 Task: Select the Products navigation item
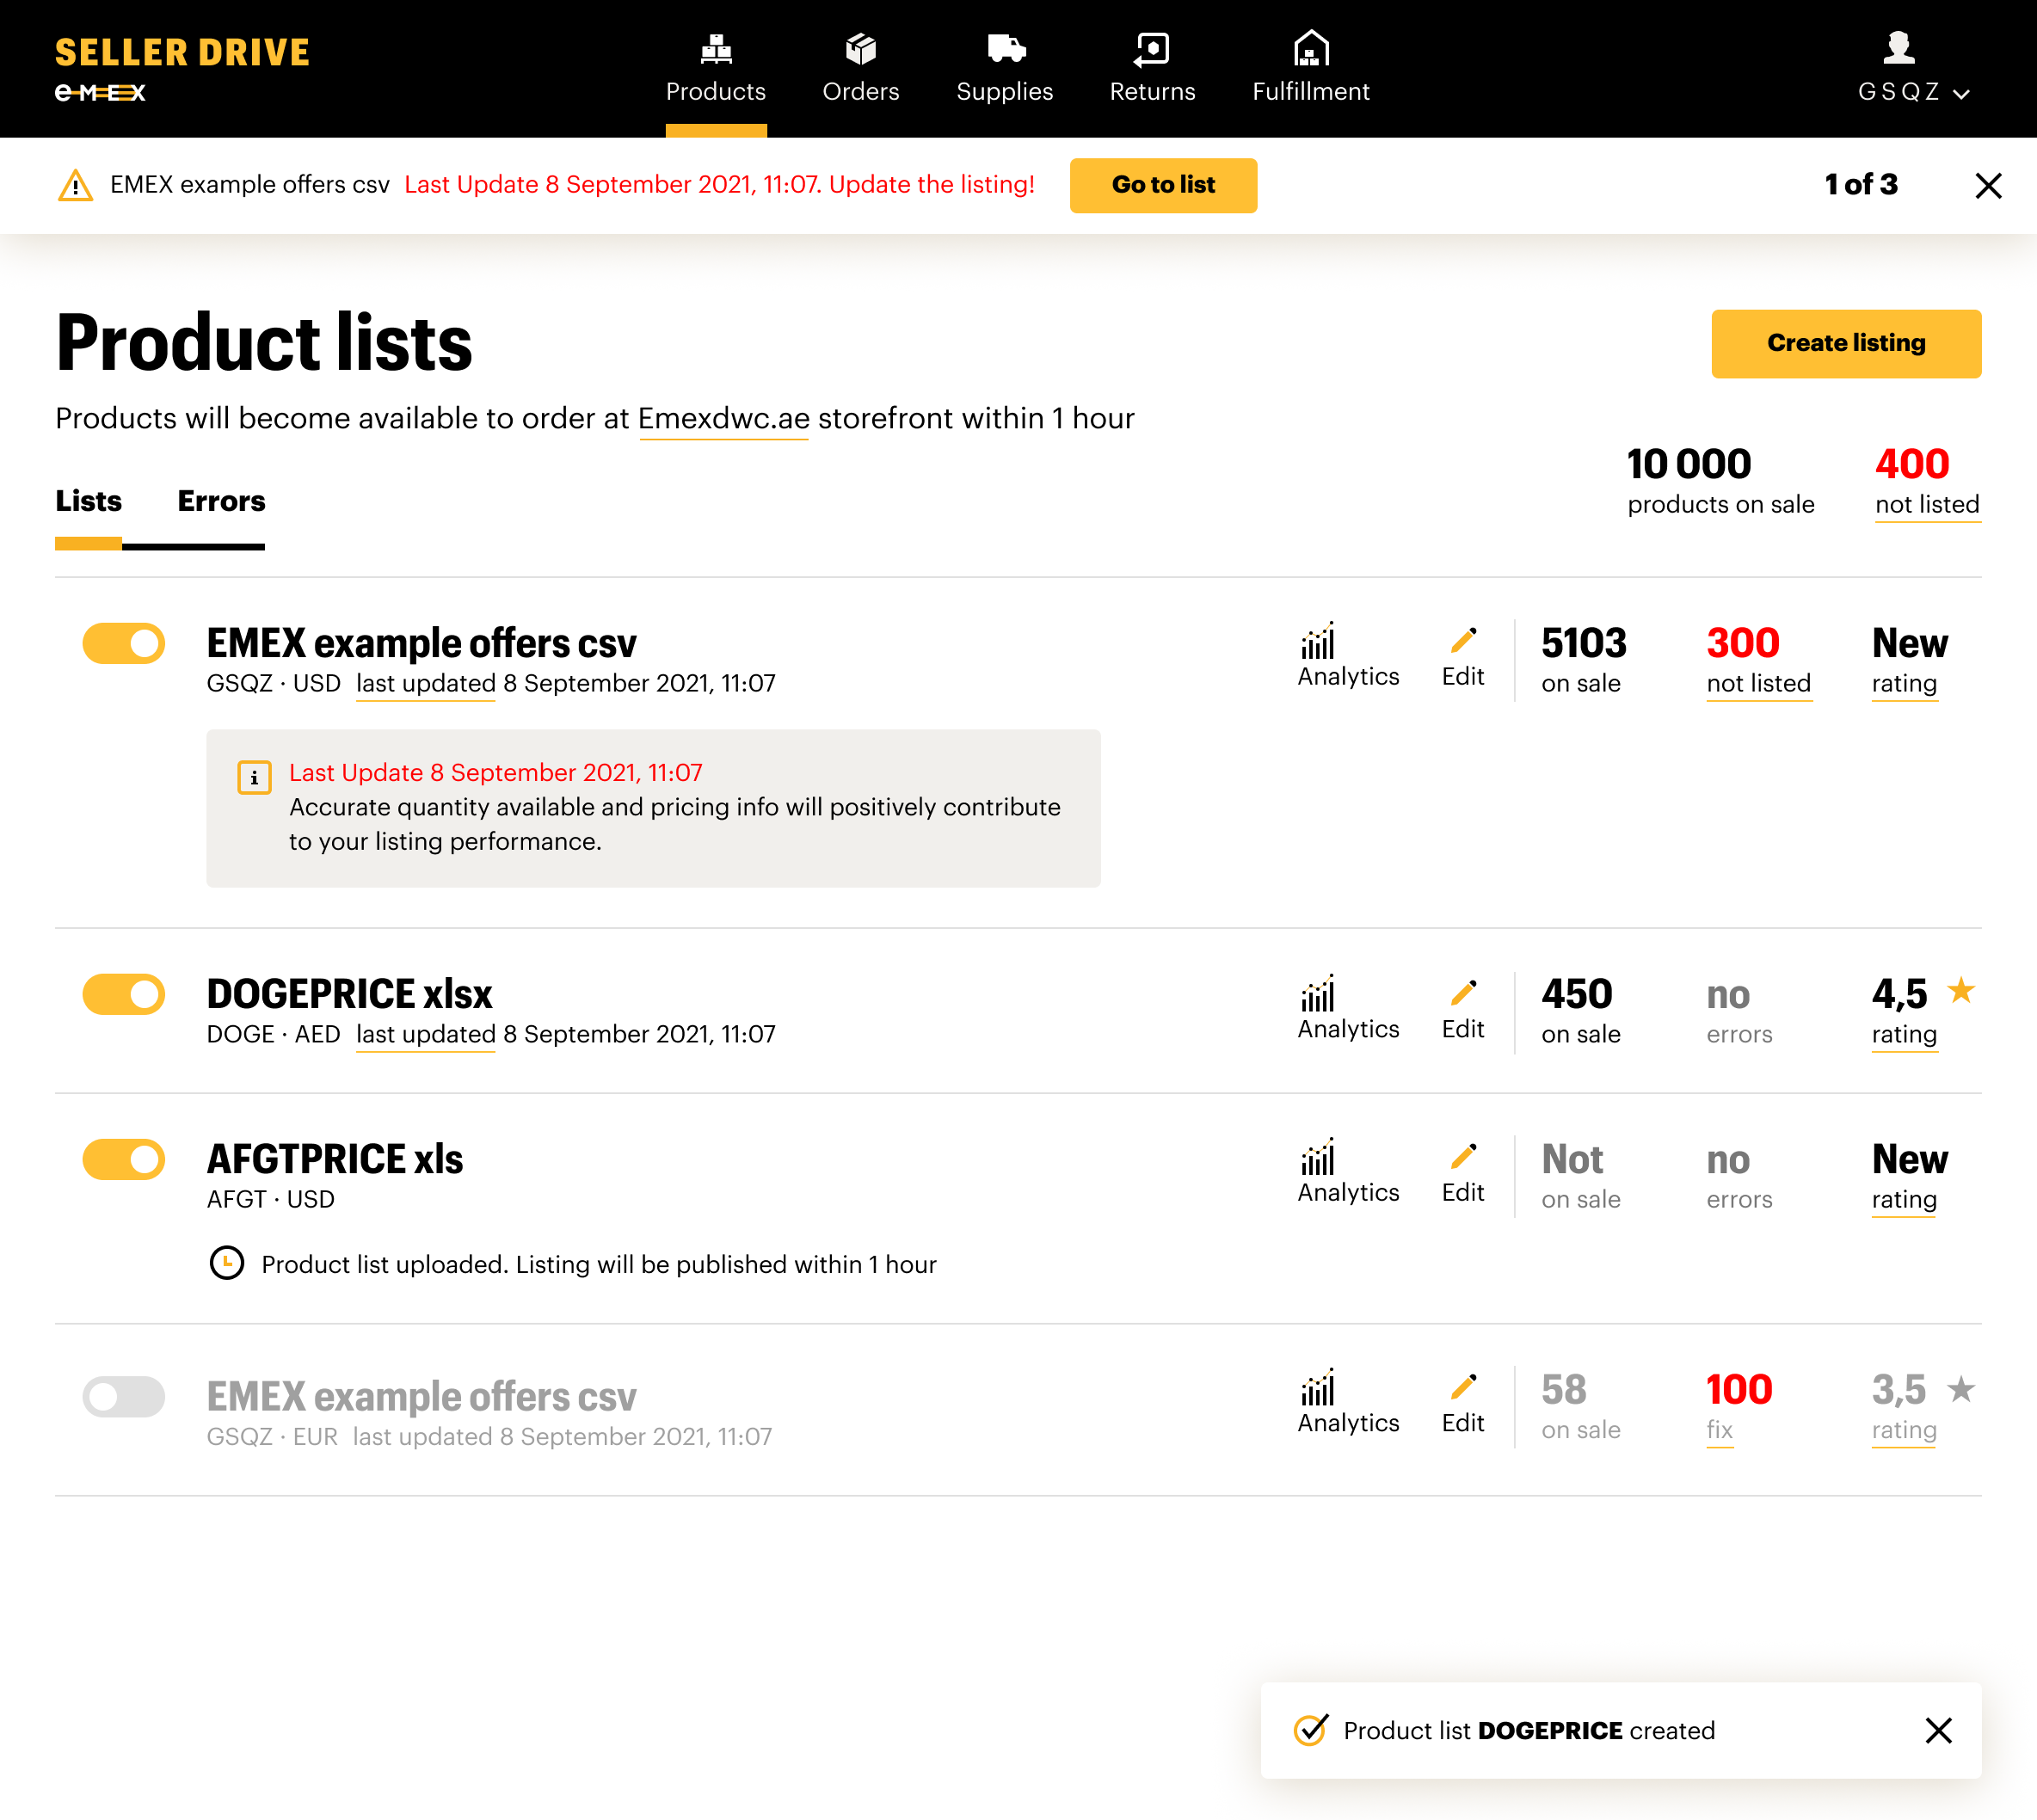click(715, 68)
